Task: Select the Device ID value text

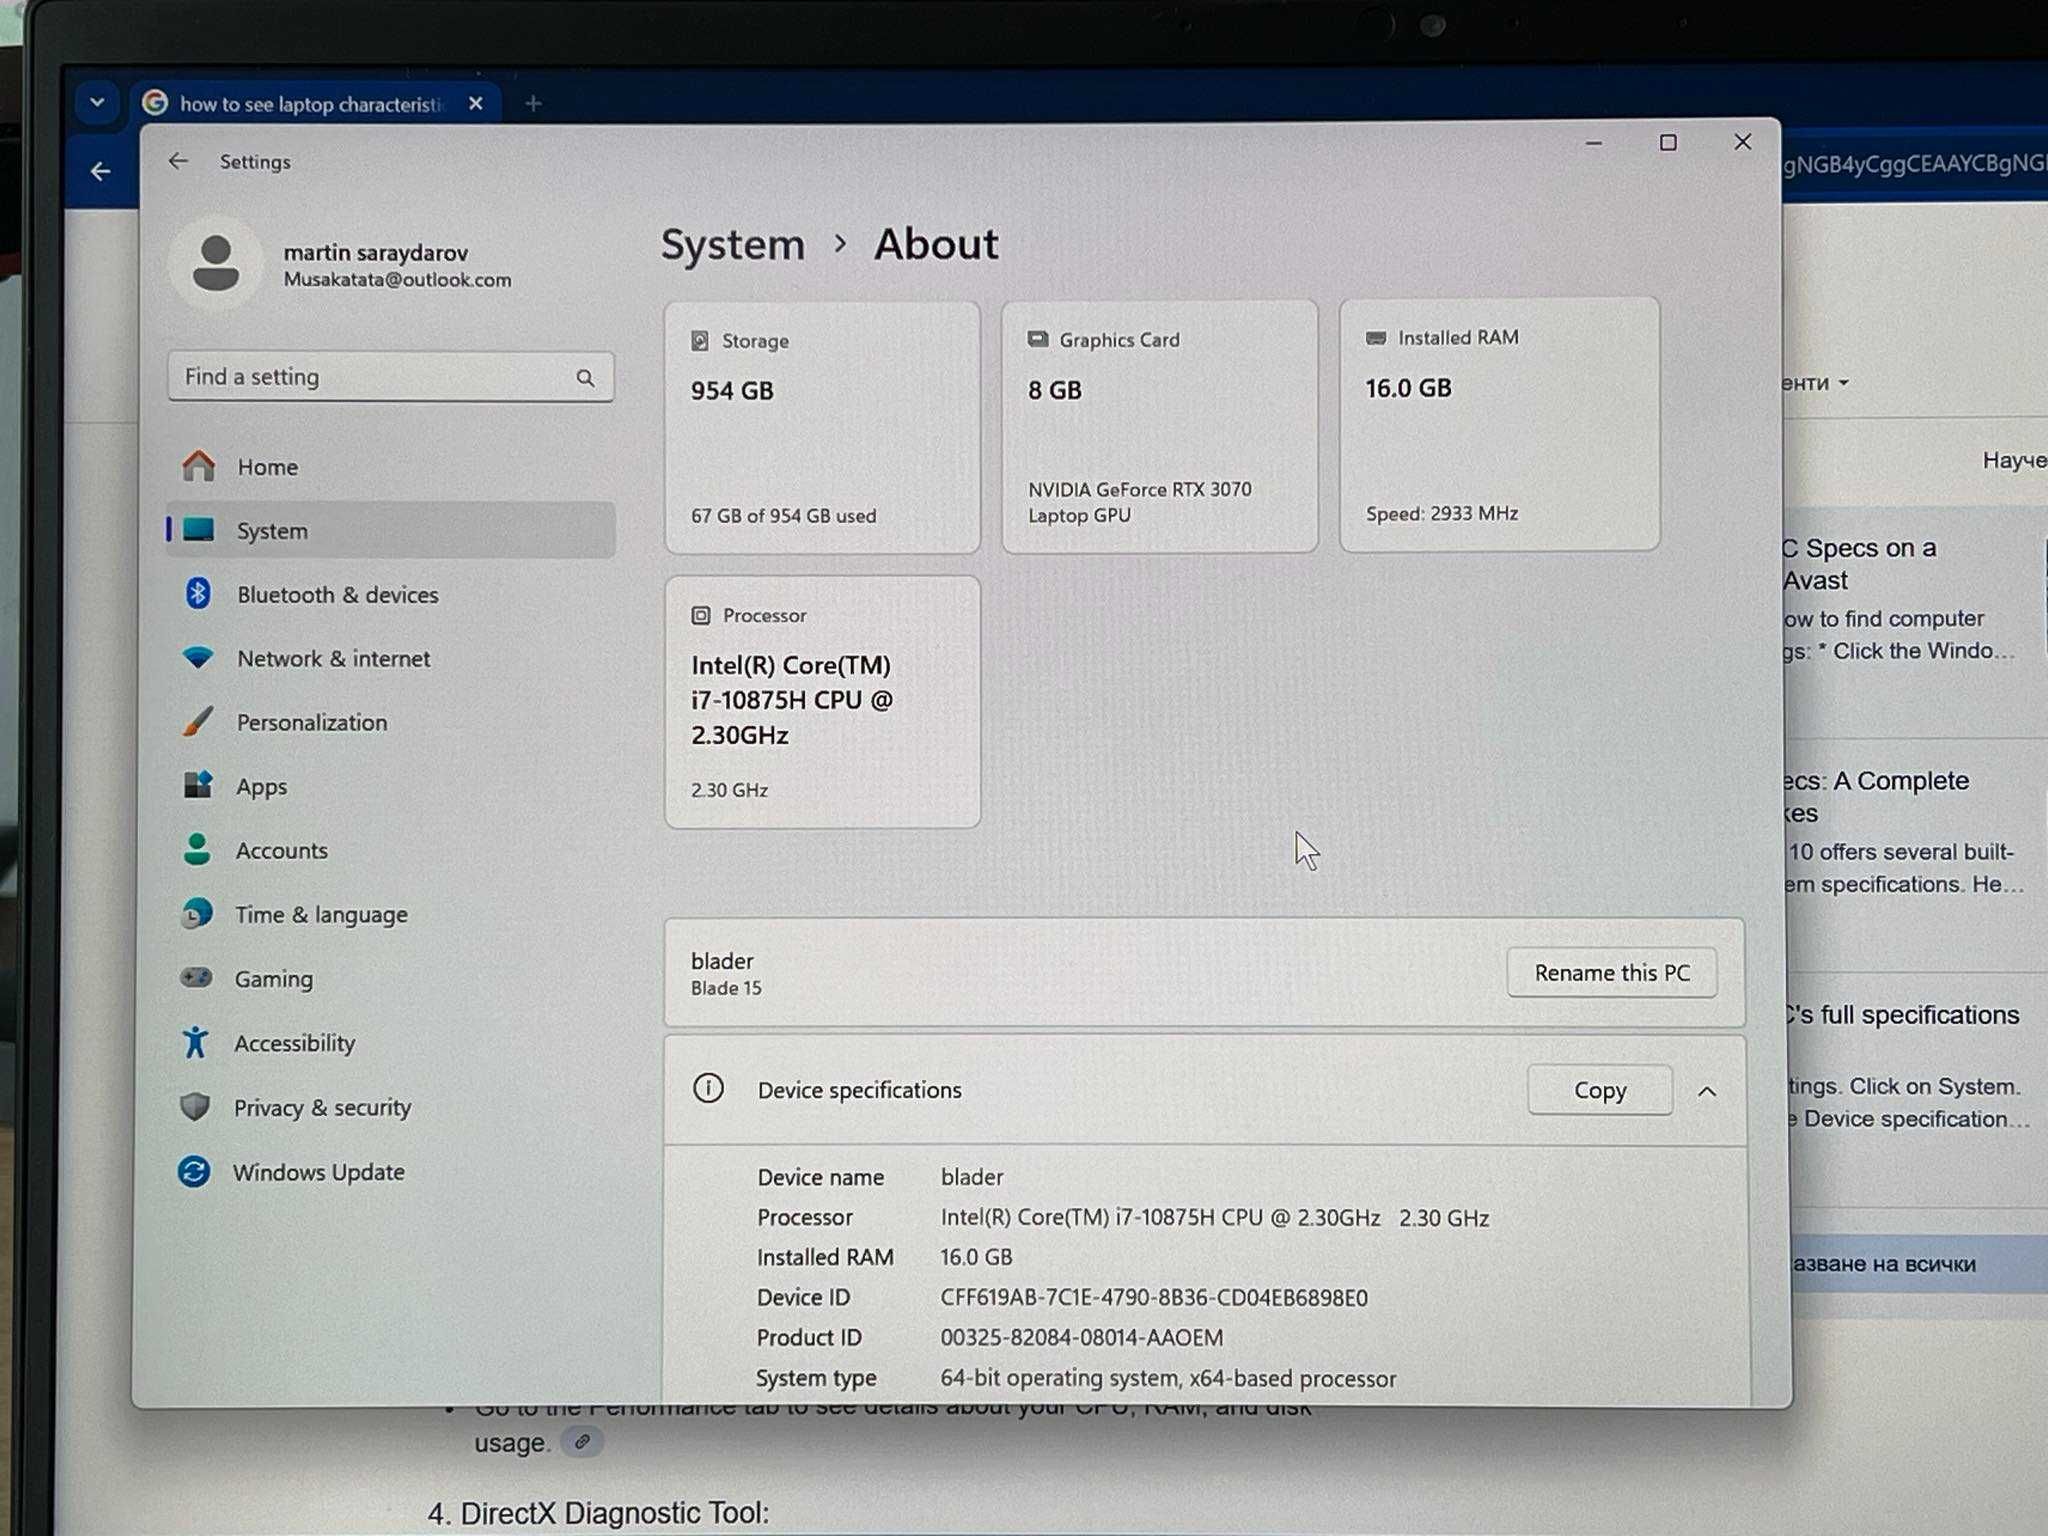Action: (x=1154, y=1297)
